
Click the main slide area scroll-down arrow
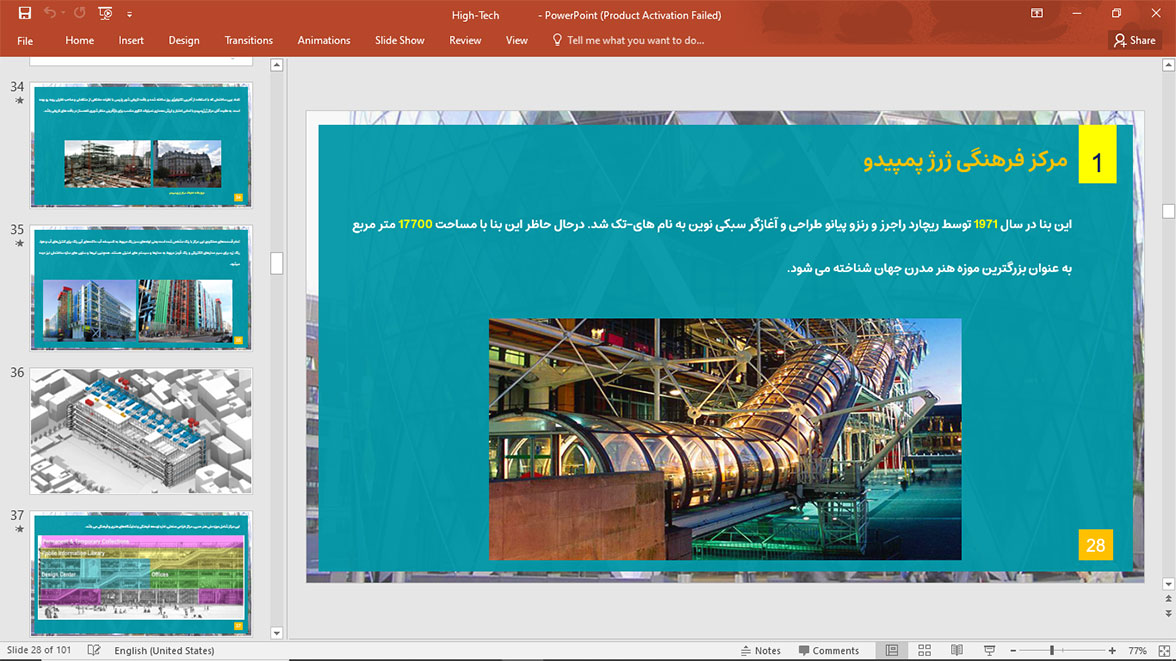(x=1168, y=584)
